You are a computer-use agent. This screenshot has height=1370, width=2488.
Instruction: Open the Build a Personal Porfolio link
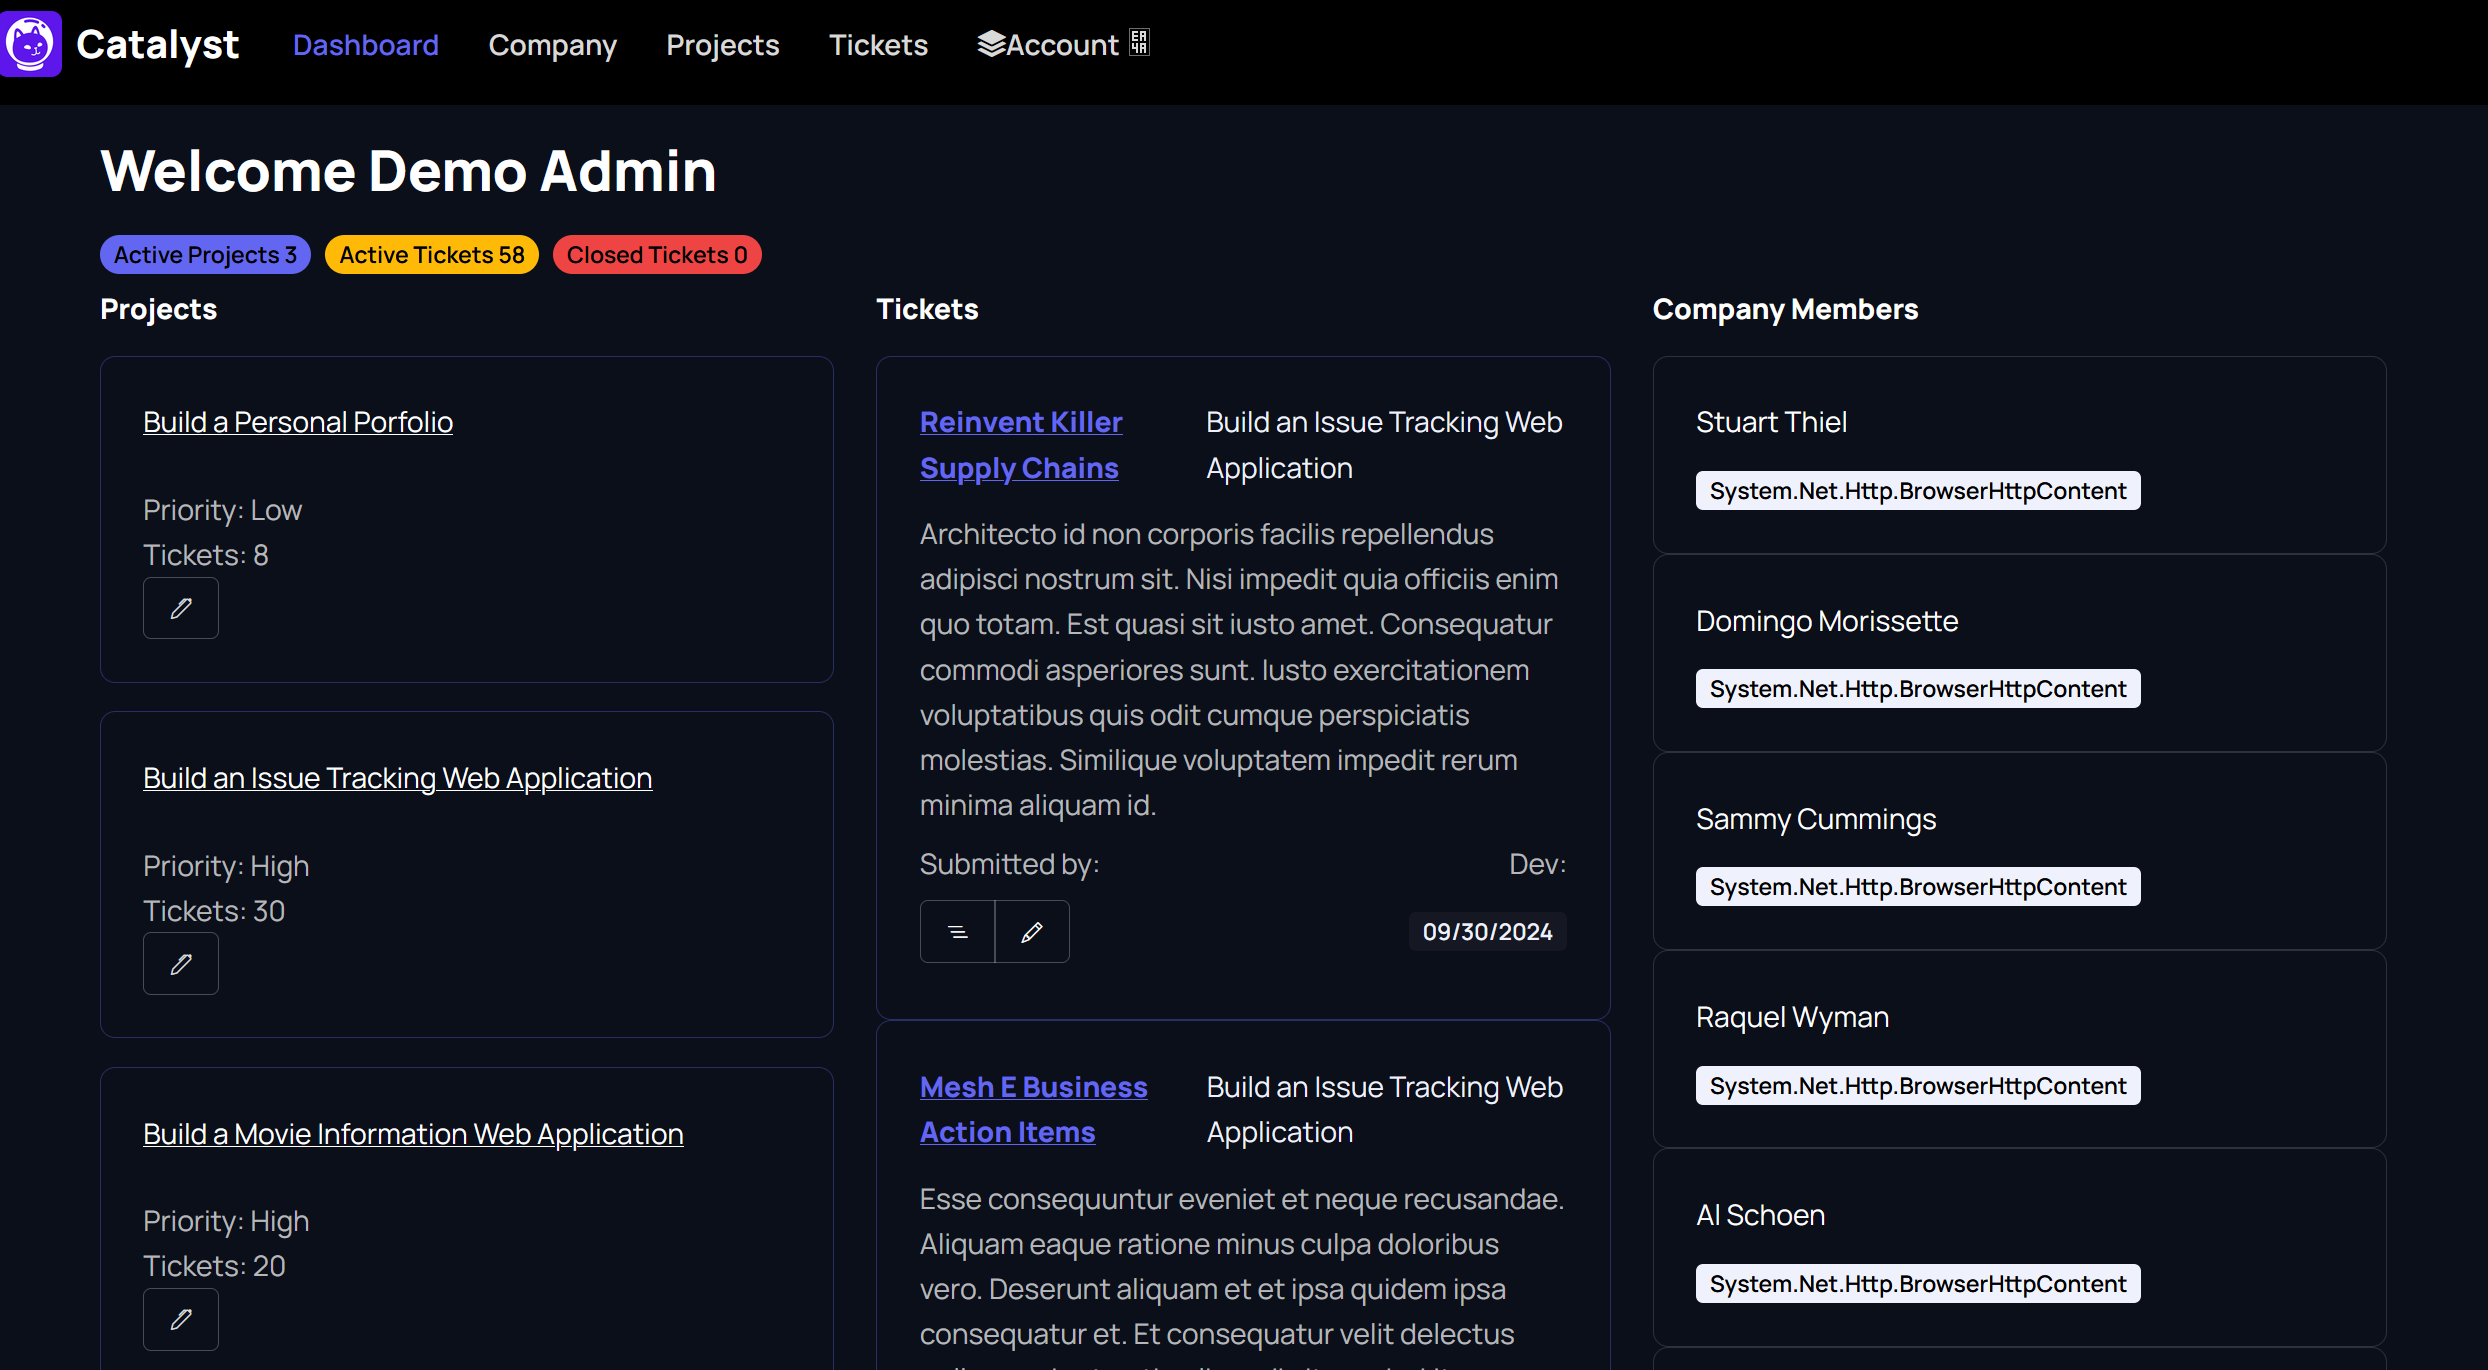point(298,422)
